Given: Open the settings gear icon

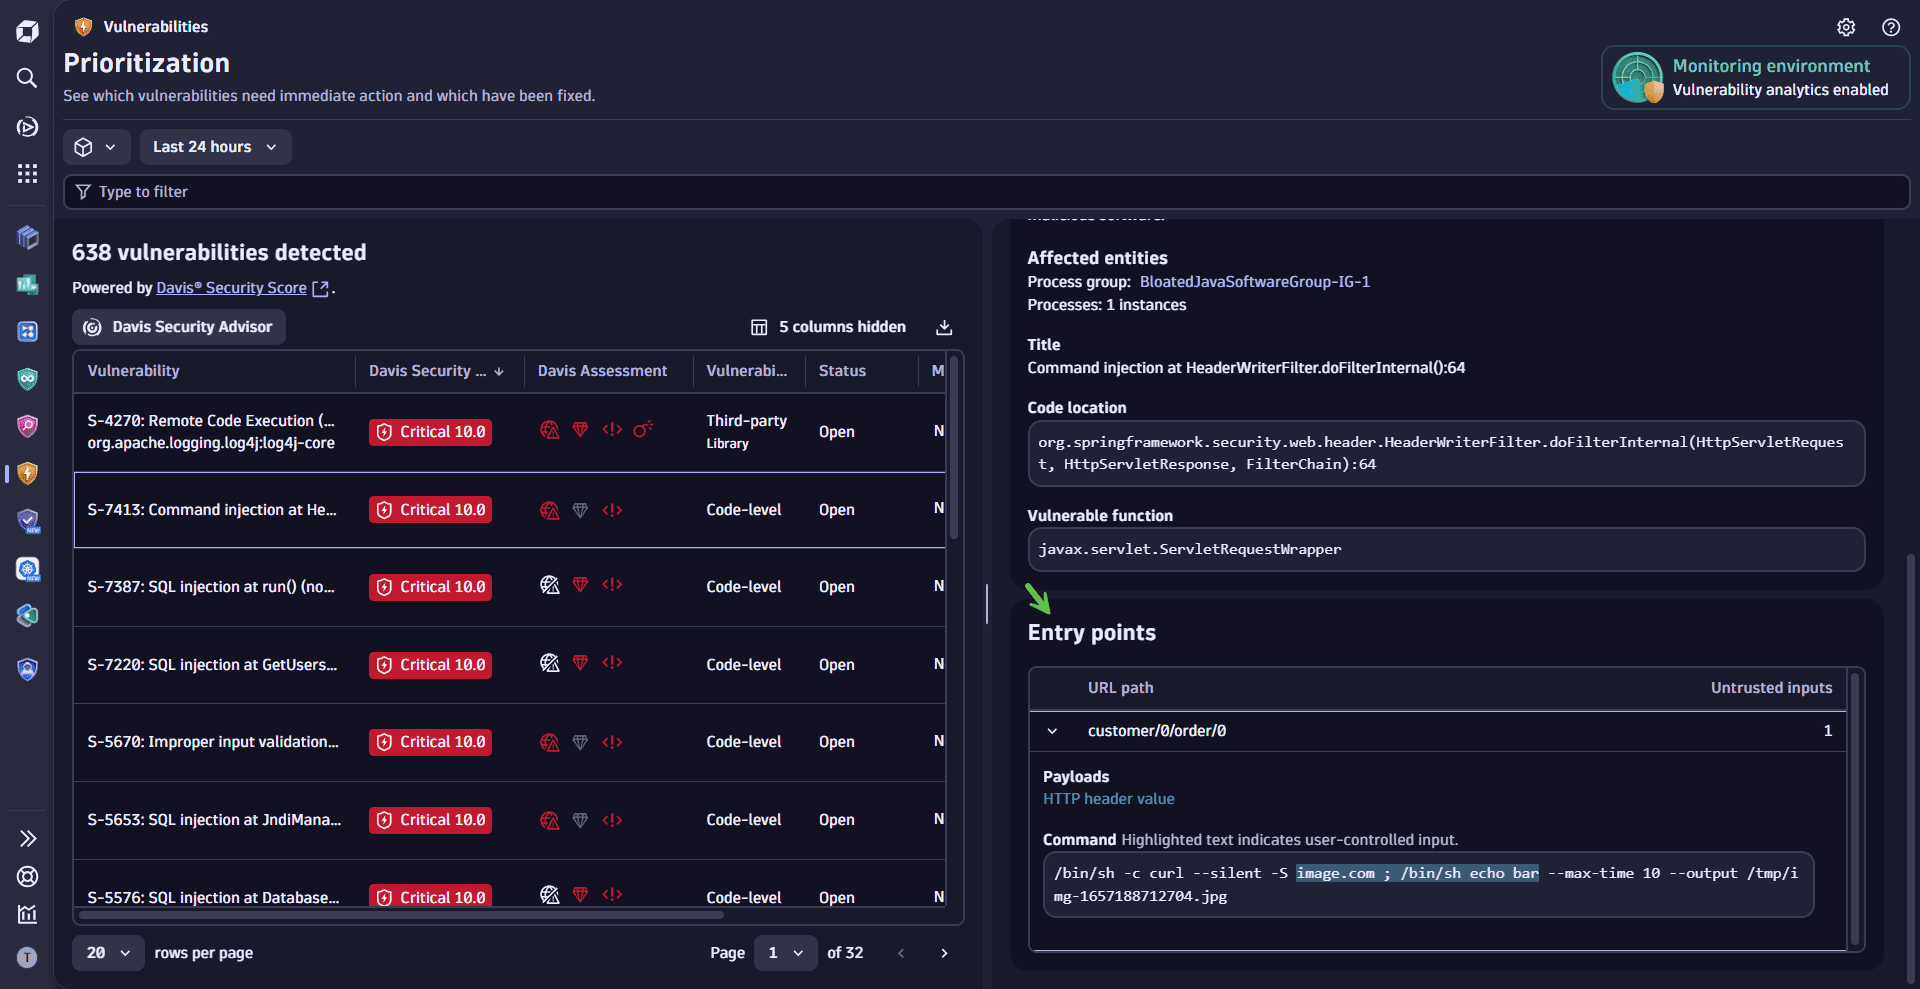Looking at the screenshot, I should 1846,27.
